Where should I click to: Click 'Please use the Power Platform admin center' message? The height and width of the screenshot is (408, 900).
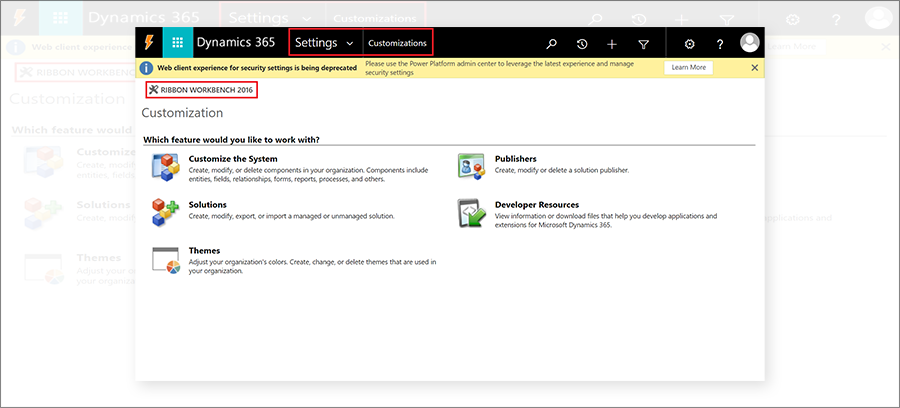499,68
